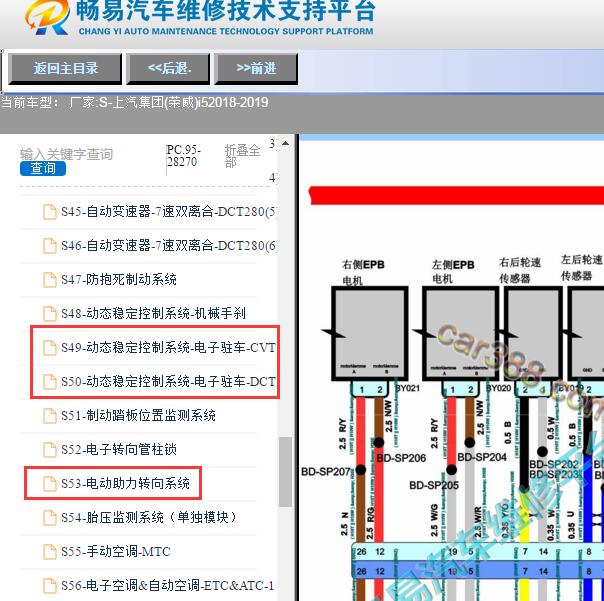Go forward with the >>前进 button
604x601 pixels.
[x=256, y=69]
